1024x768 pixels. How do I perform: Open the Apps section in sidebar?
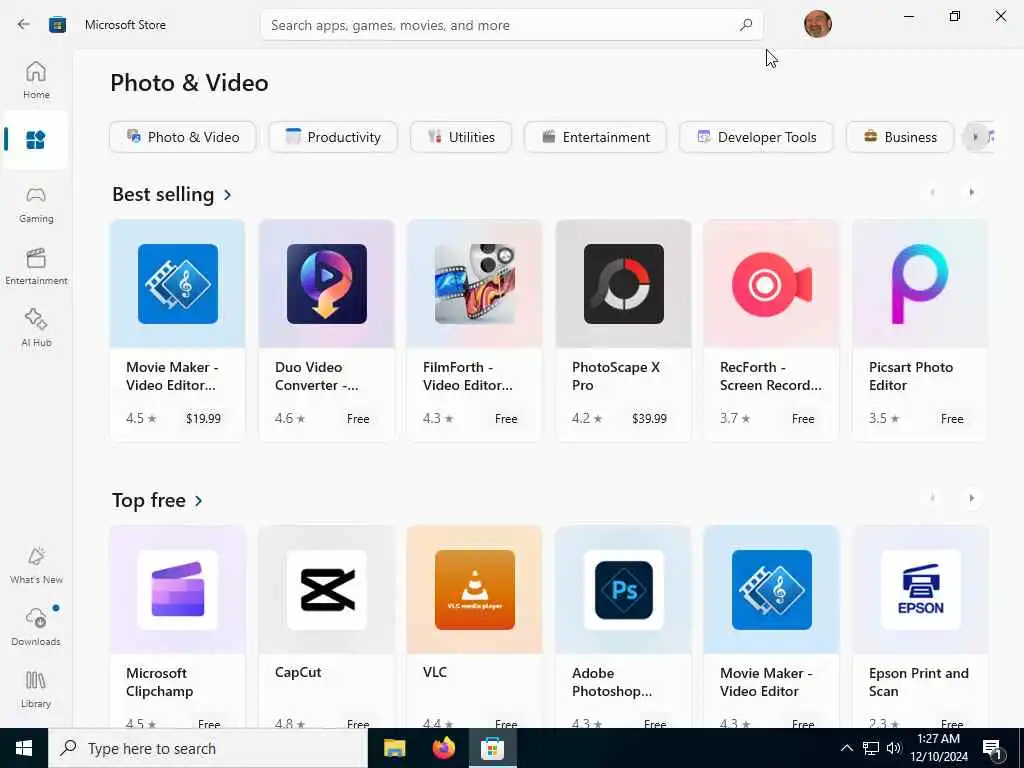click(36, 140)
